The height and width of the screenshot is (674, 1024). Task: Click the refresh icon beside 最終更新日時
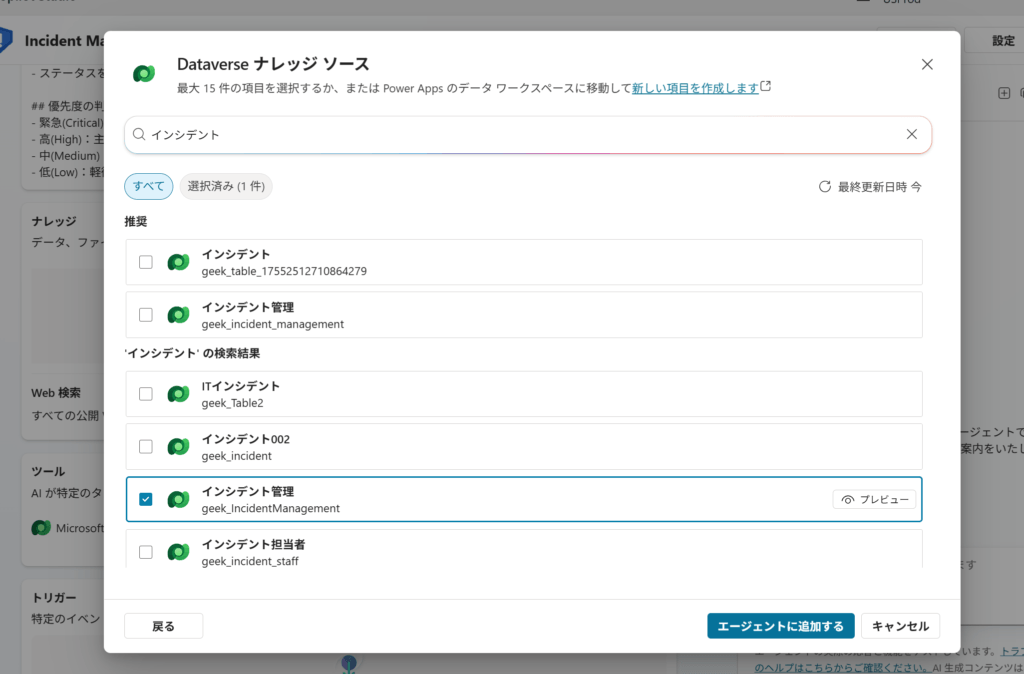click(x=825, y=187)
